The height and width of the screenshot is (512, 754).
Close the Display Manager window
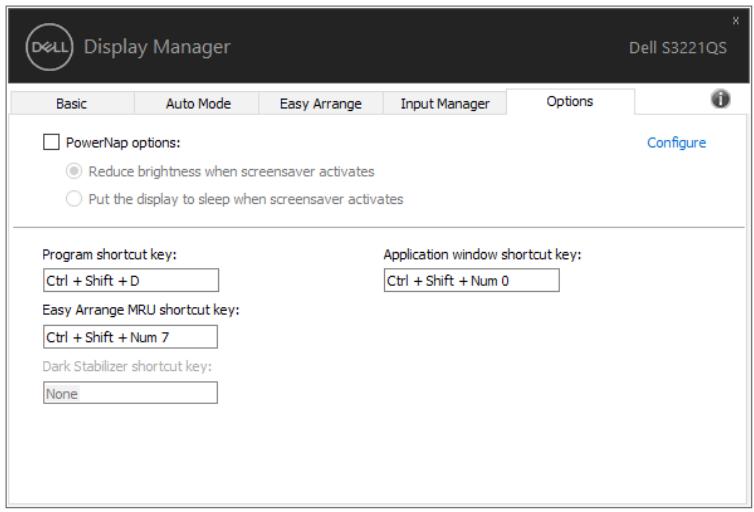click(735, 21)
